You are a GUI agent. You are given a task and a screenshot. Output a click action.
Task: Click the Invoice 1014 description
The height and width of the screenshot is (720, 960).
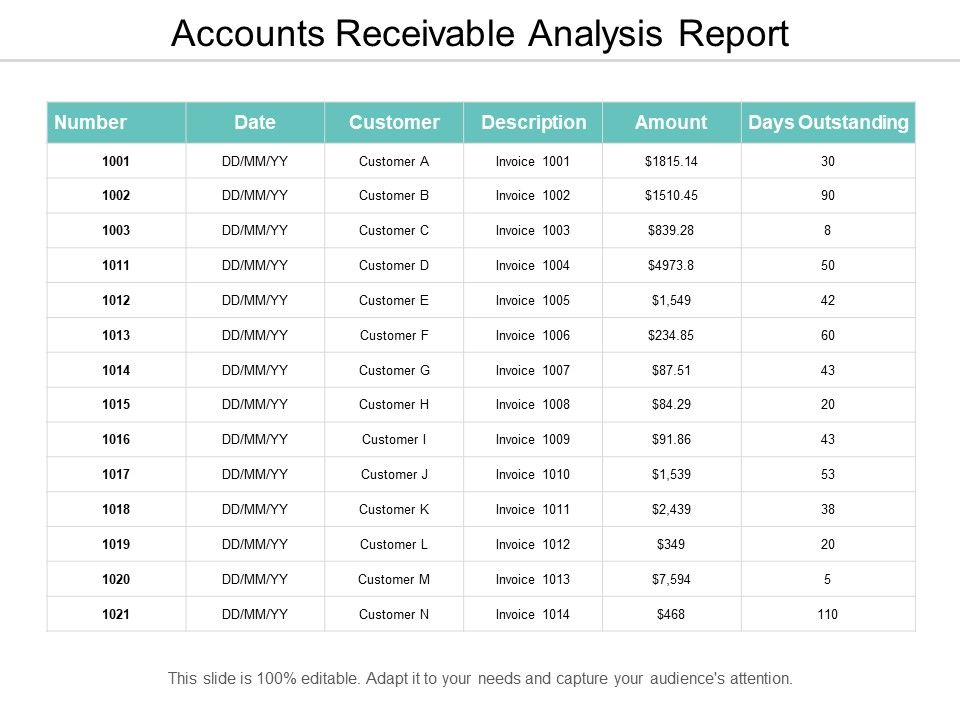(533, 613)
